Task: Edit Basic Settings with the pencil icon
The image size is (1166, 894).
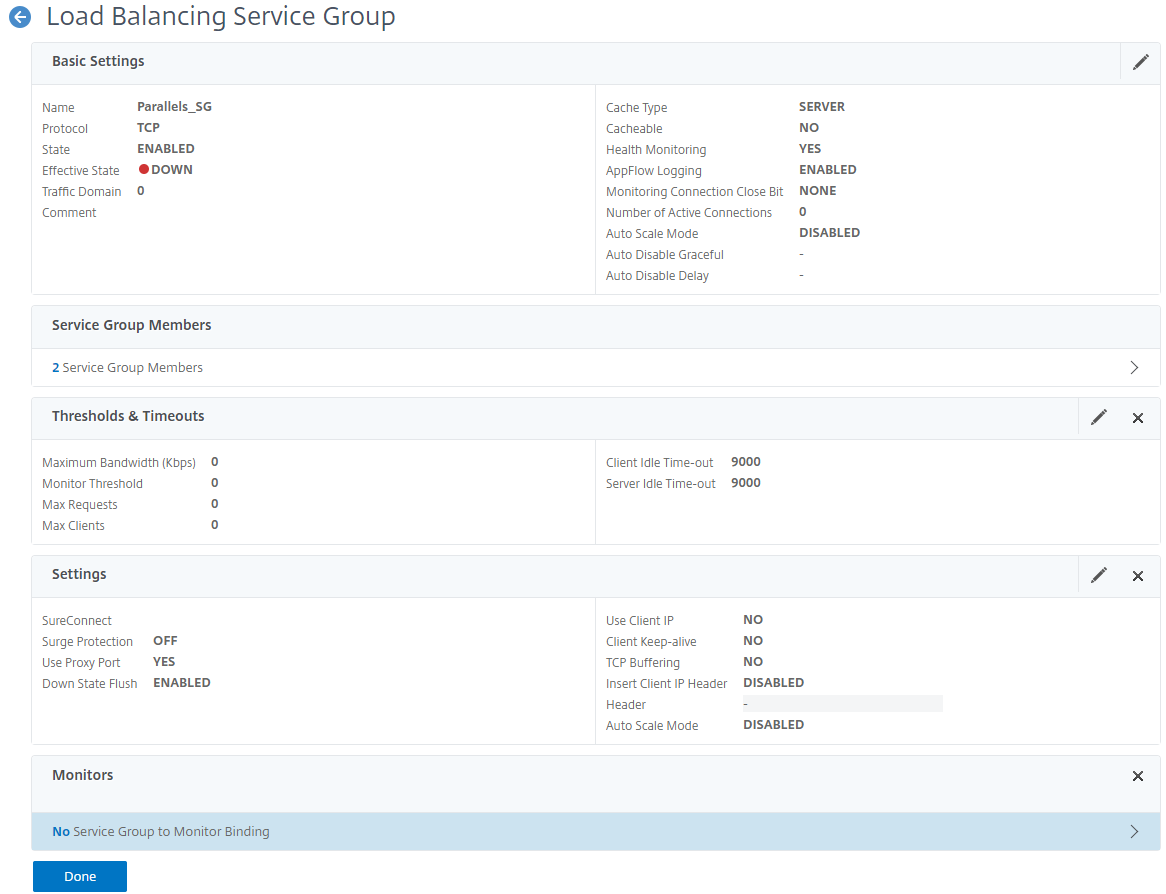Action: click(x=1140, y=62)
